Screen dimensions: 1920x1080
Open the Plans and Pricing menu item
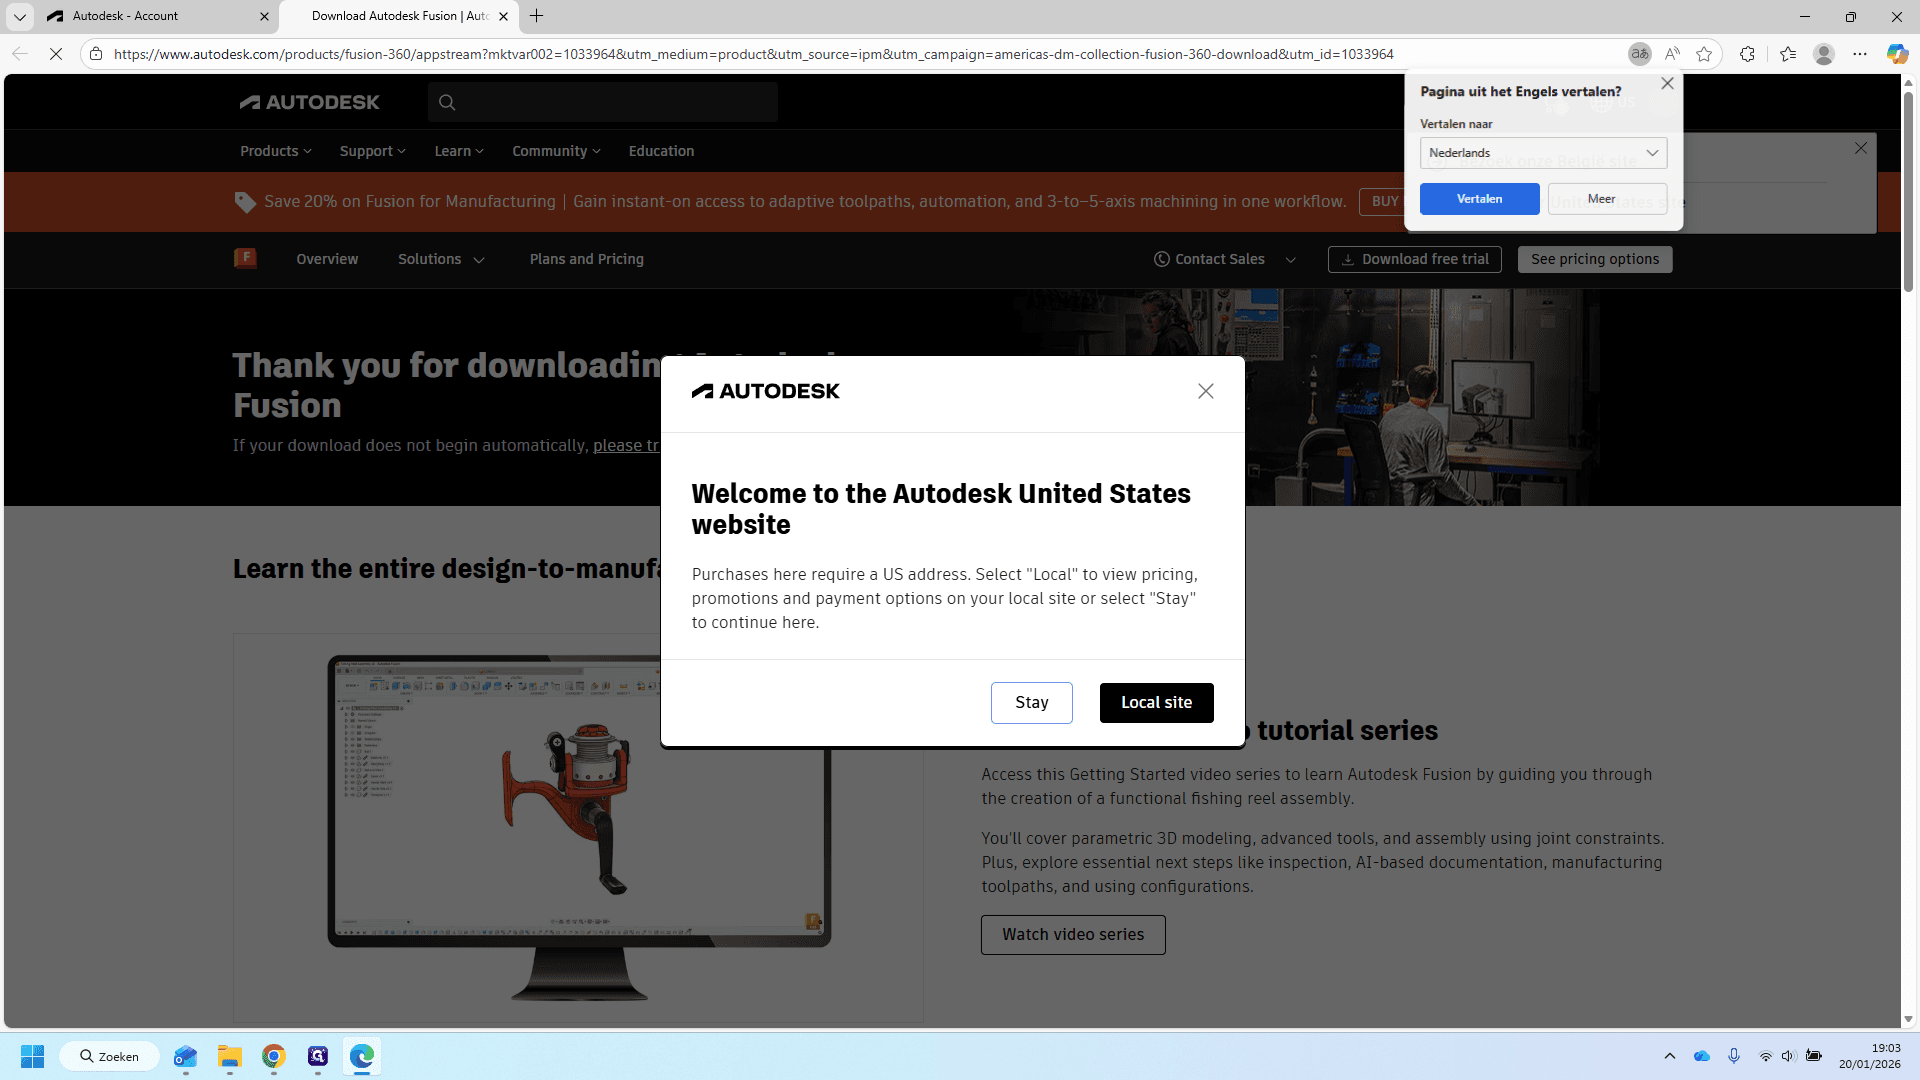[587, 259]
